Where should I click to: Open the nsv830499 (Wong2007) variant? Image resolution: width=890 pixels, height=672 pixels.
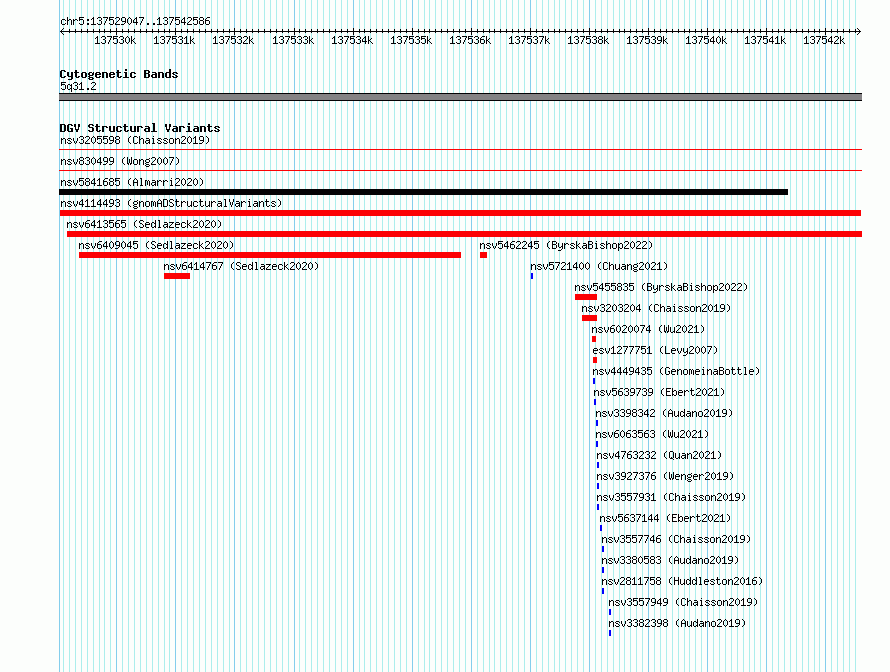click(120, 161)
